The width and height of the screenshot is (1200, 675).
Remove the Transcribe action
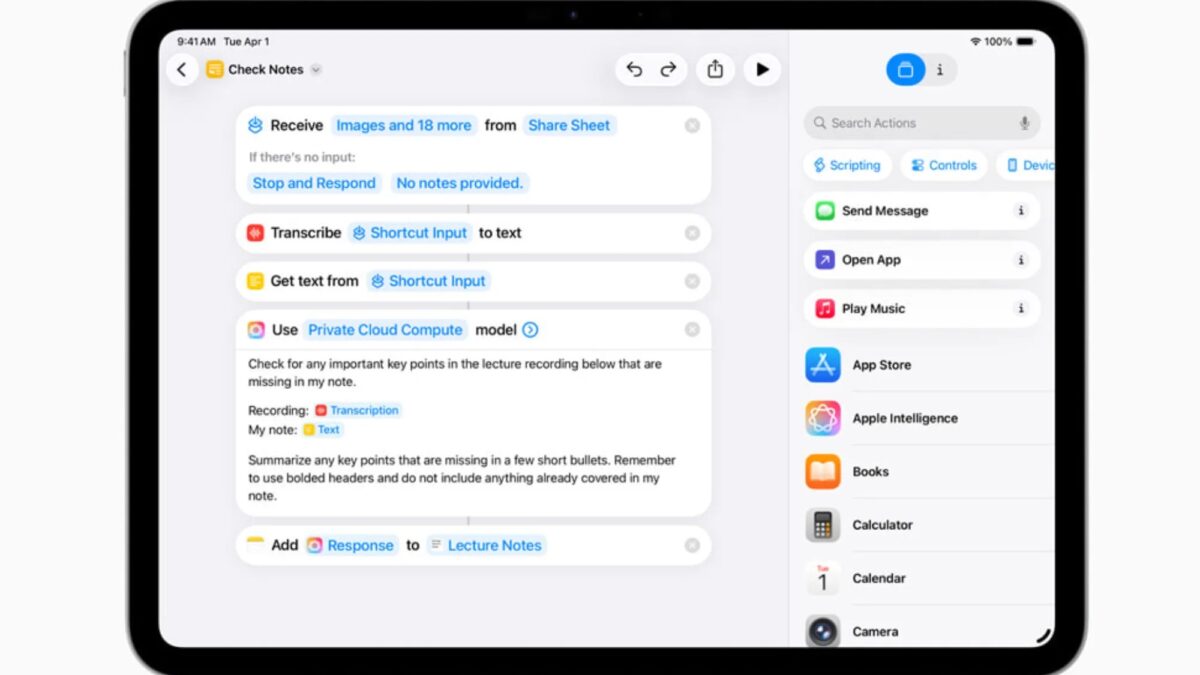click(692, 233)
